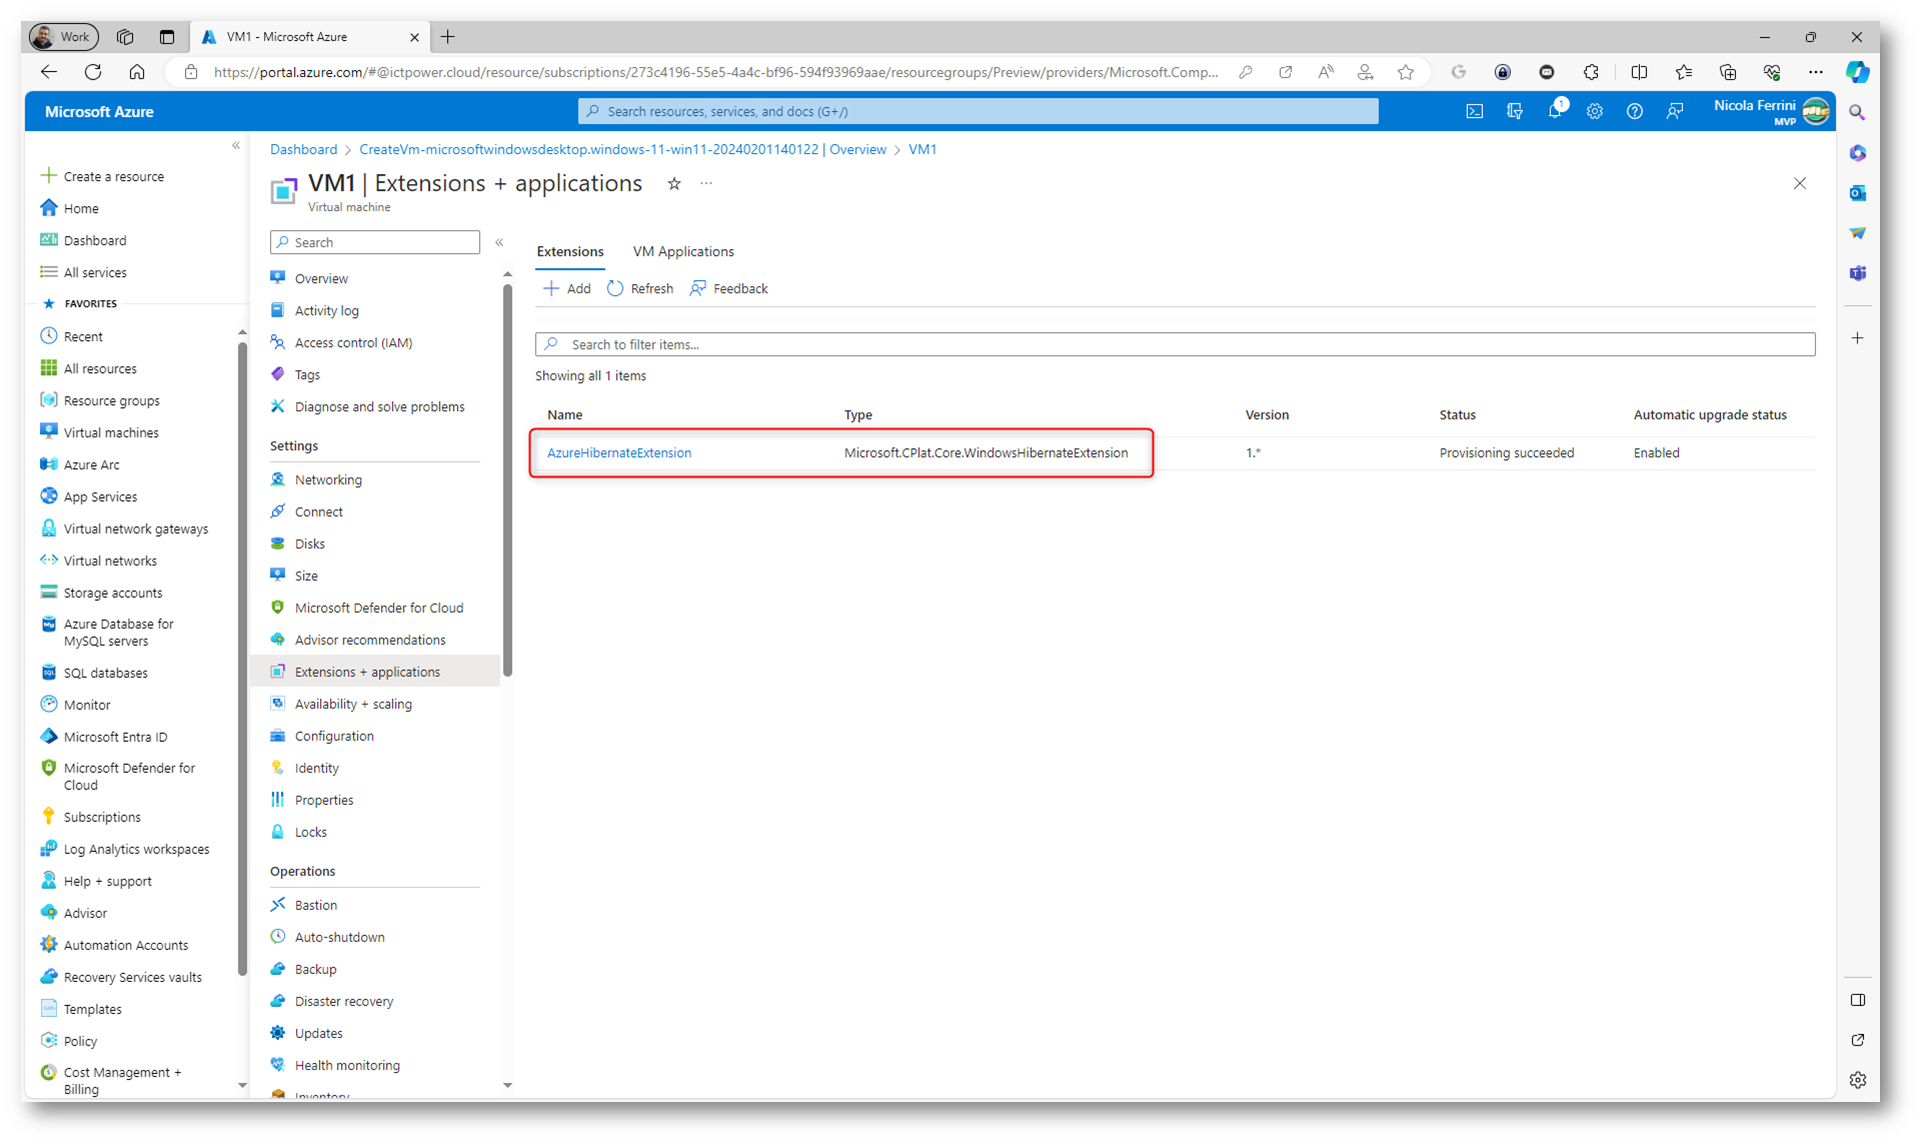1922x1144 pixels.
Task: Refresh the extensions list
Action: coord(640,289)
